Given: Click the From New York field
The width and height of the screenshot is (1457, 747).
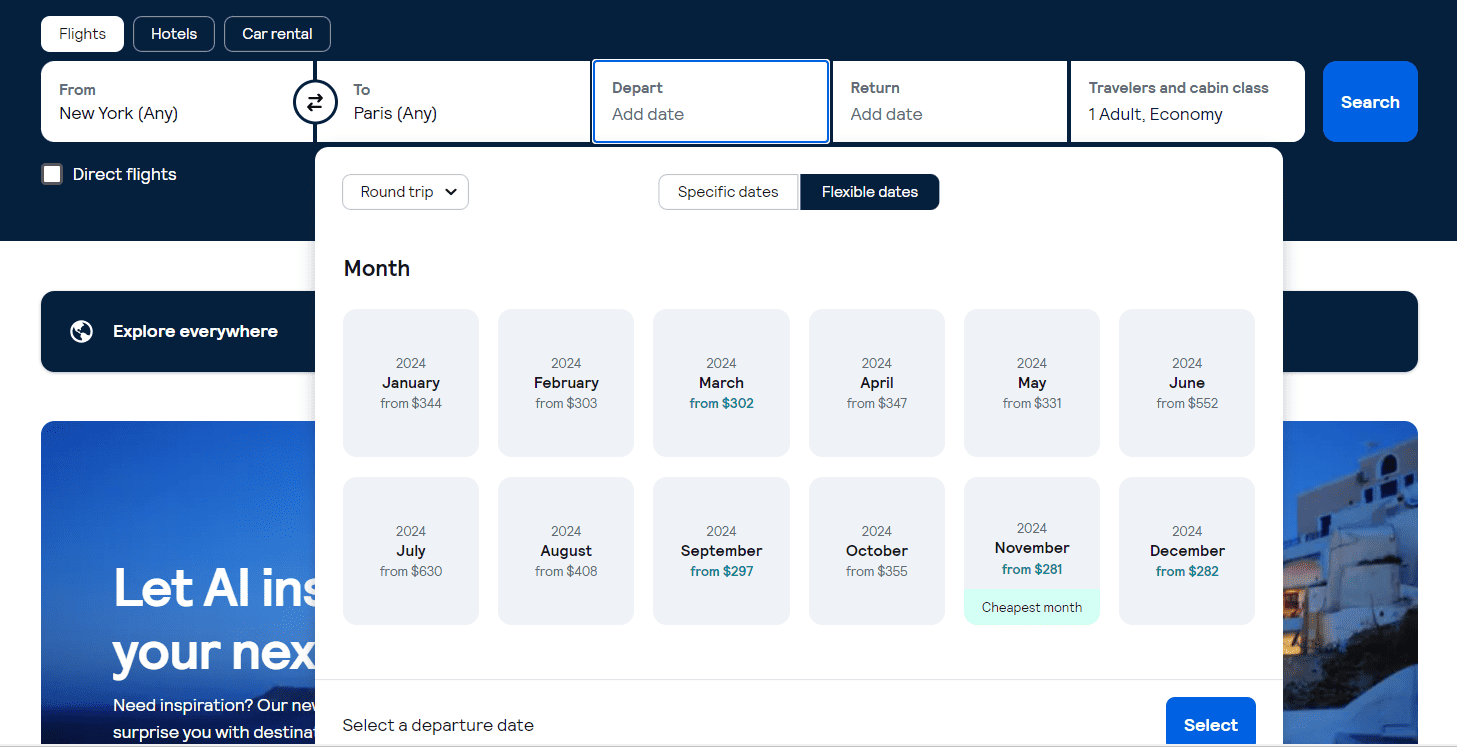Looking at the screenshot, I should [170, 101].
